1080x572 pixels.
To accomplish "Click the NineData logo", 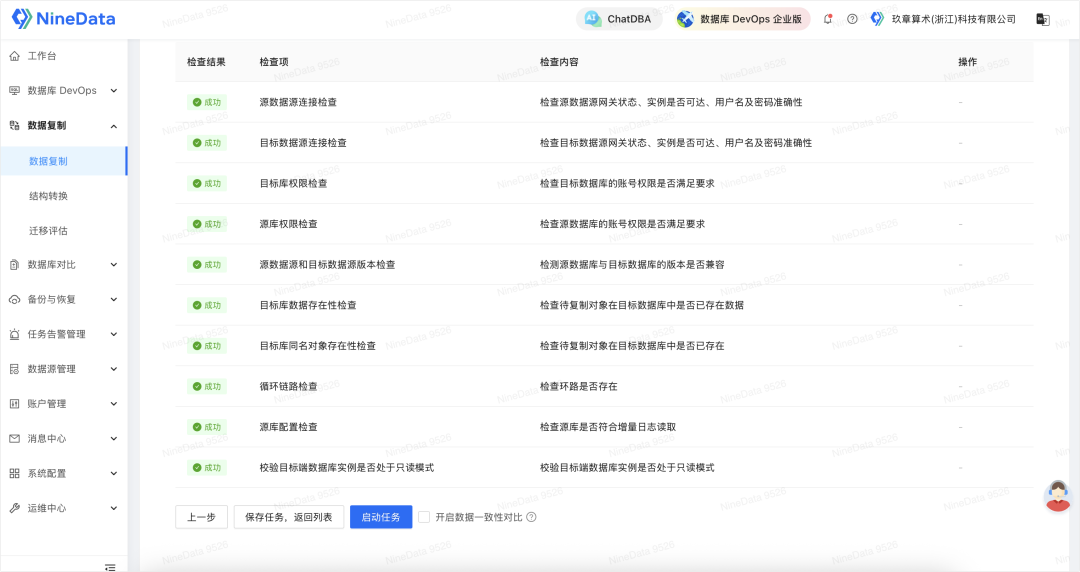I will pos(62,19).
